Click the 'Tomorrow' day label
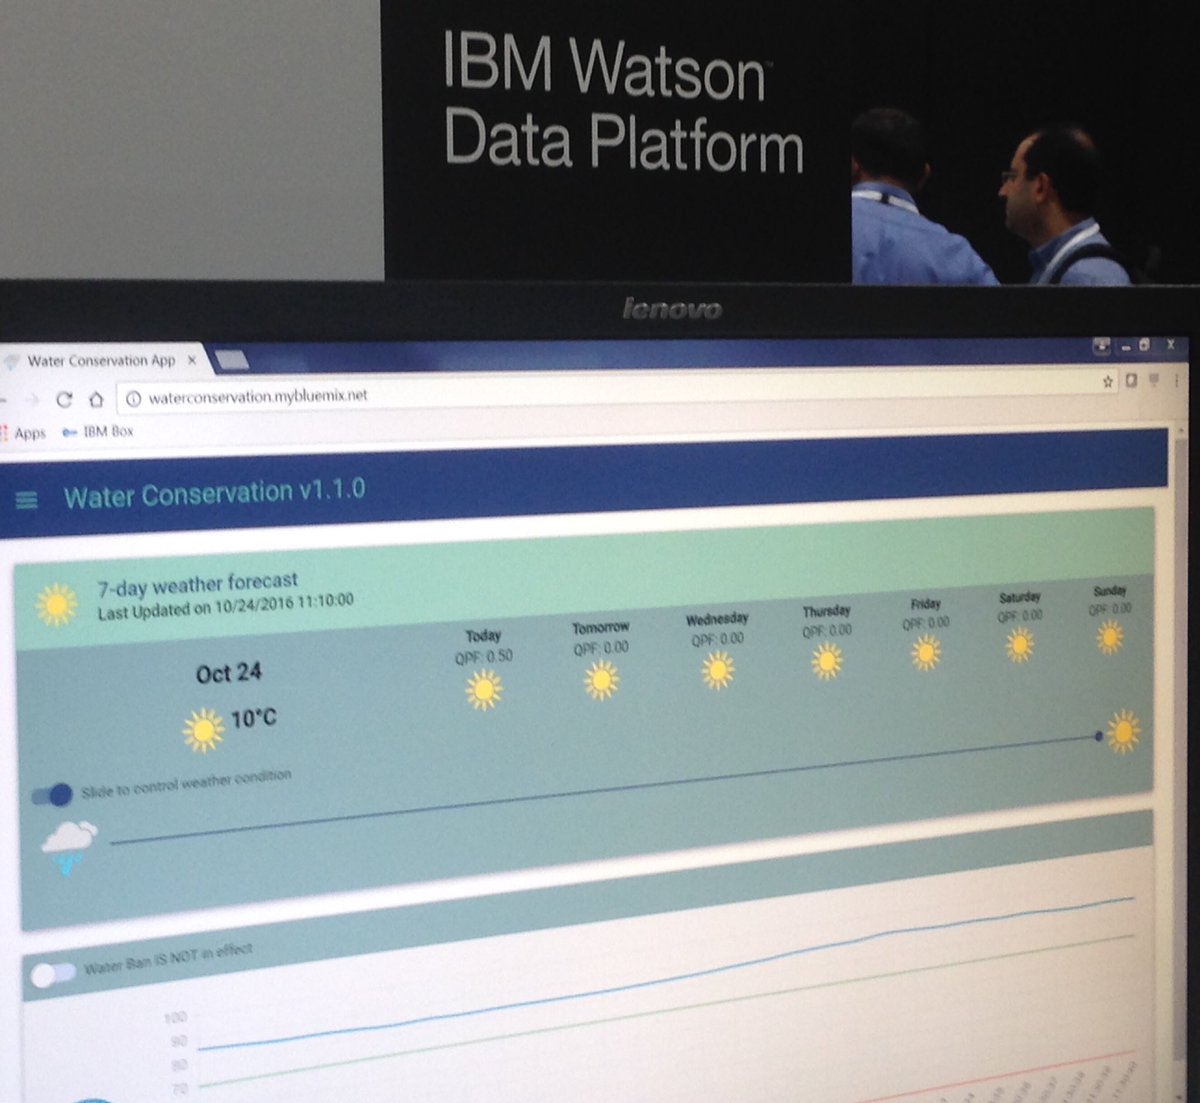1200x1103 pixels. (x=601, y=628)
